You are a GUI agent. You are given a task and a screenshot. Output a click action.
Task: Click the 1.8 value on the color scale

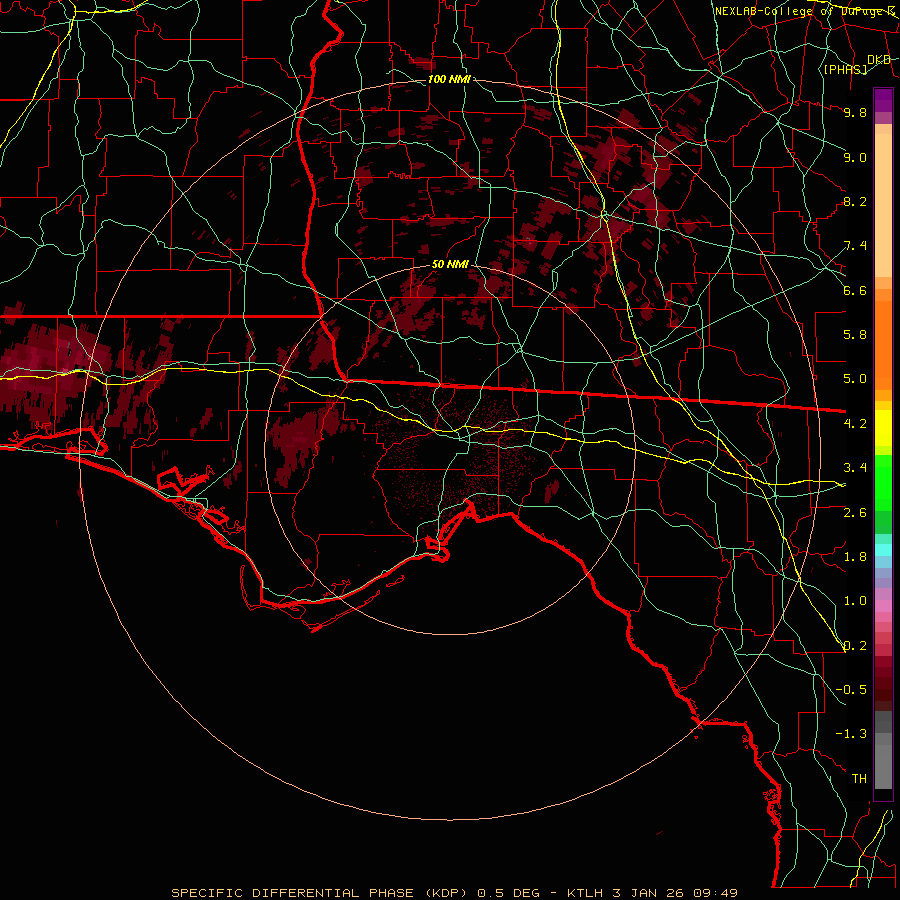coord(855,556)
